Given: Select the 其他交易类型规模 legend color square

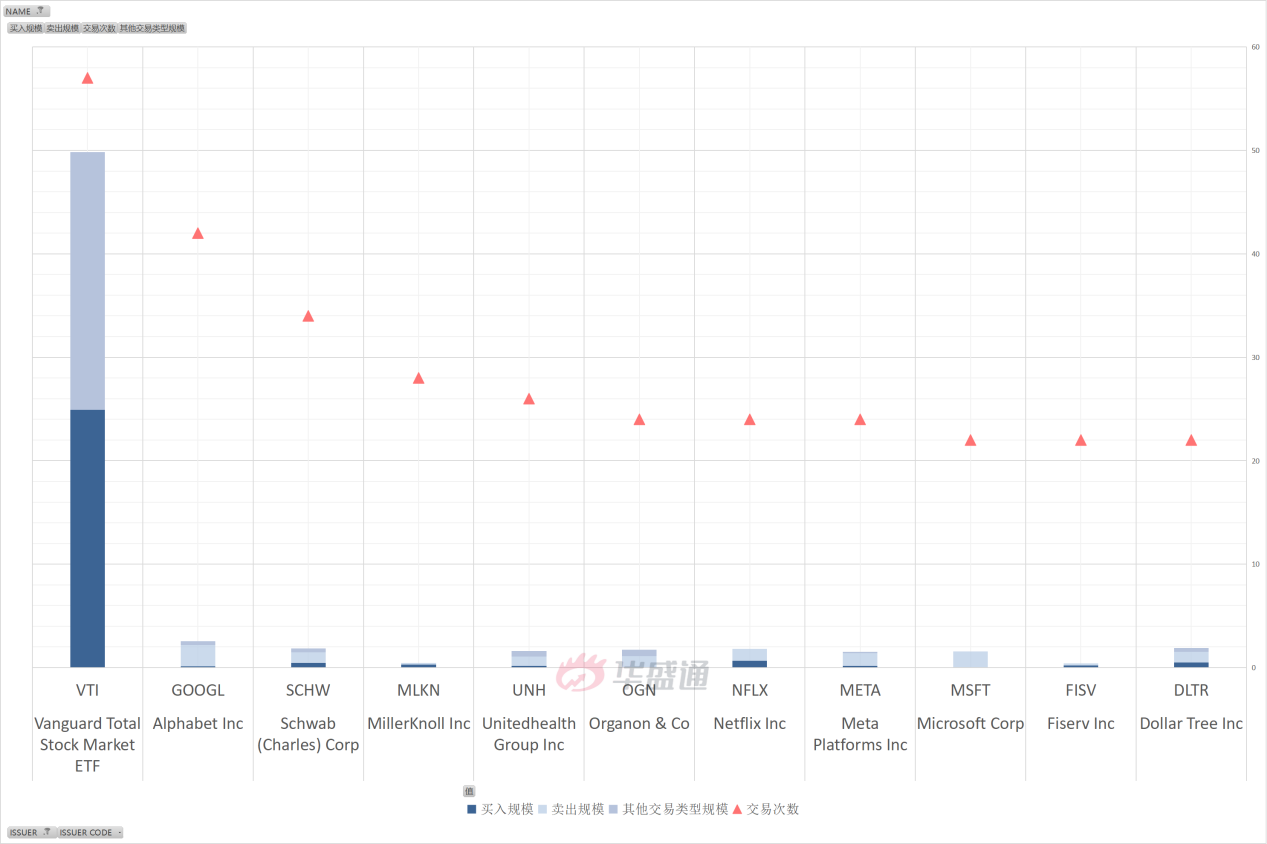Looking at the screenshot, I should pyautogui.click(x=614, y=809).
